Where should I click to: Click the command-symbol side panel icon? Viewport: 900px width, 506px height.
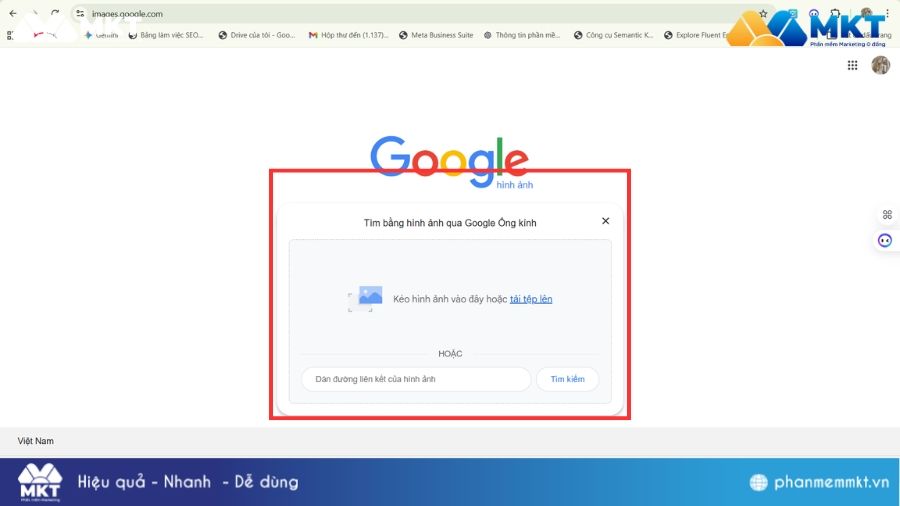pyautogui.click(x=887, y=215)
